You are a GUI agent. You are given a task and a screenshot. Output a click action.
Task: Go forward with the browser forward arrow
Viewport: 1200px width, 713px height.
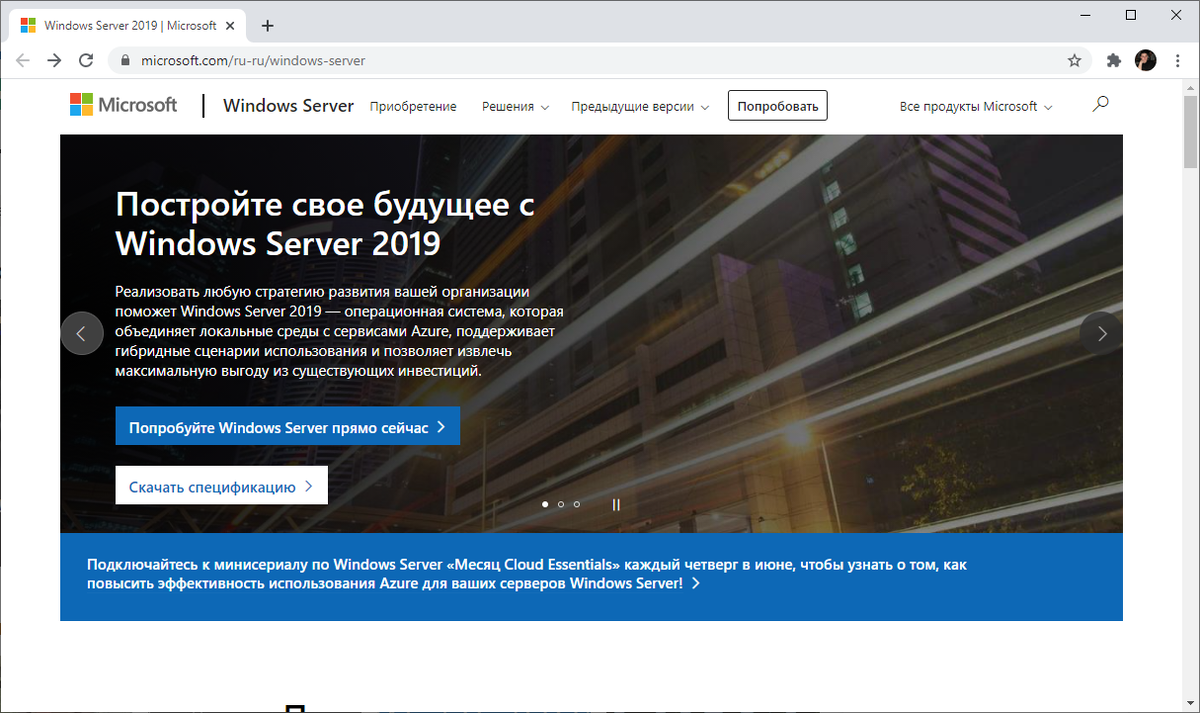[55, 61]
